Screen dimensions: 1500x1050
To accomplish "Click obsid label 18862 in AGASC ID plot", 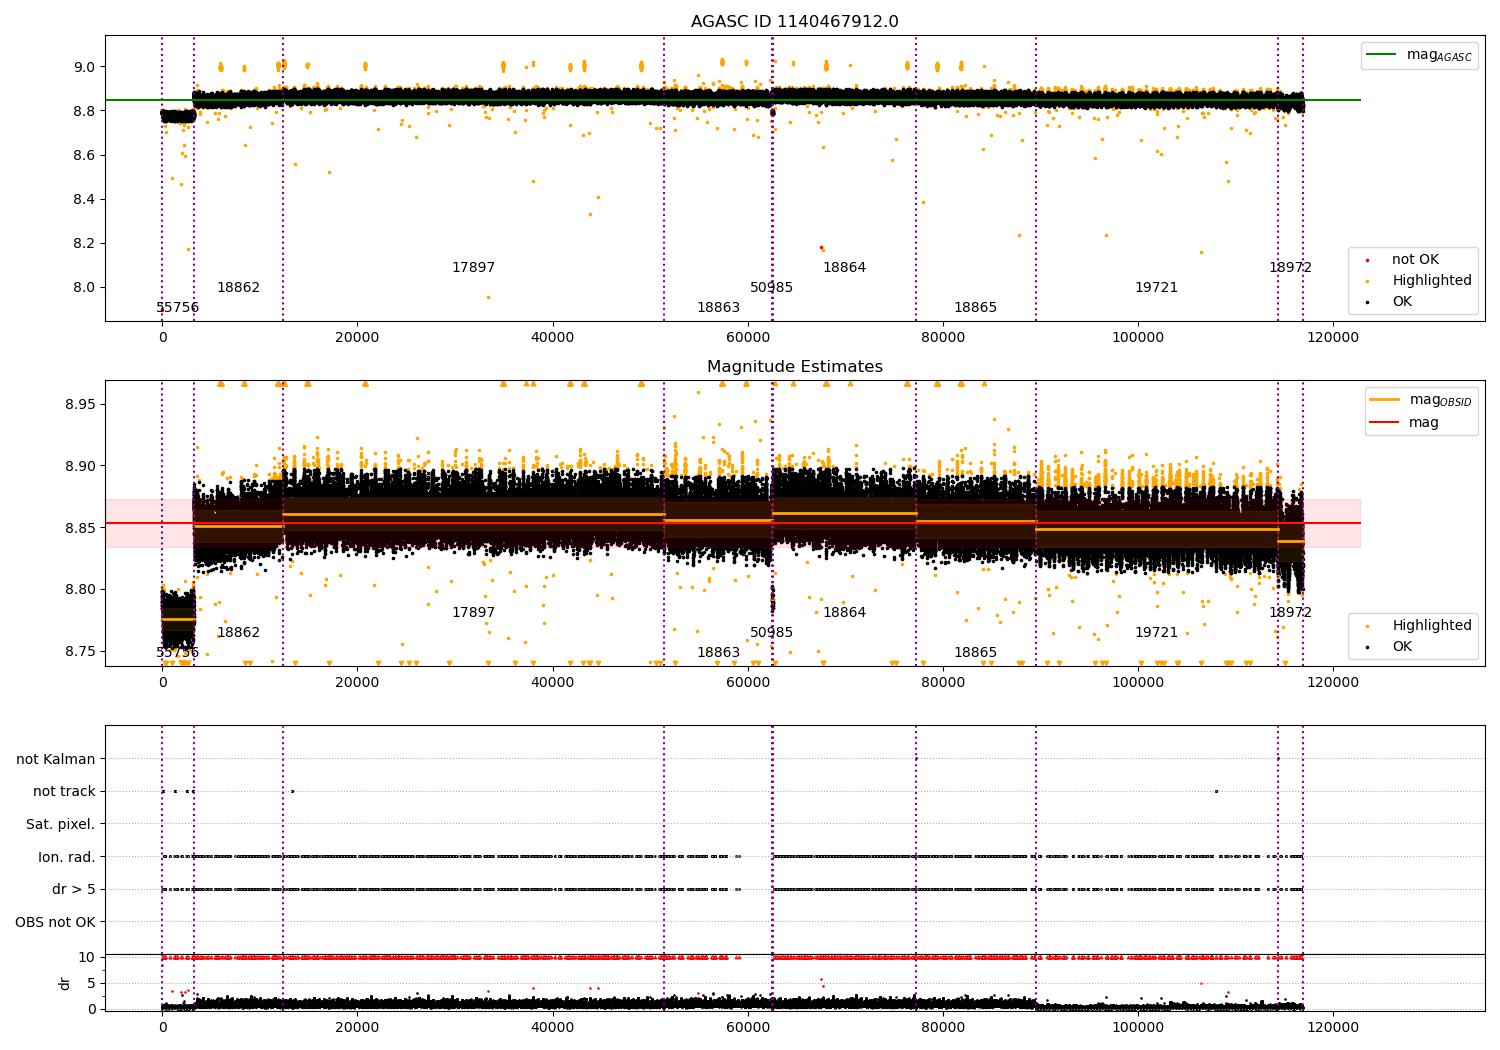I will (238, 288).
